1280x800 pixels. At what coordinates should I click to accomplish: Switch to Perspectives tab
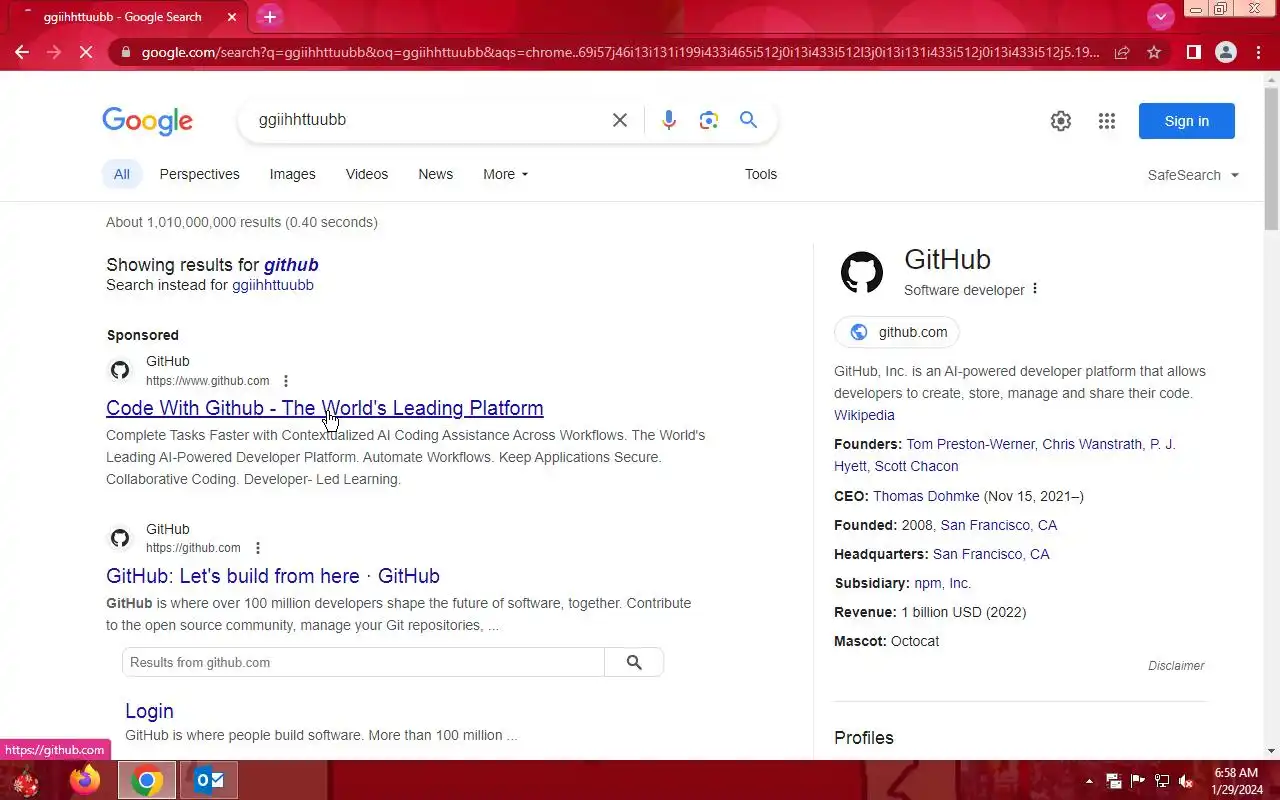200,174
